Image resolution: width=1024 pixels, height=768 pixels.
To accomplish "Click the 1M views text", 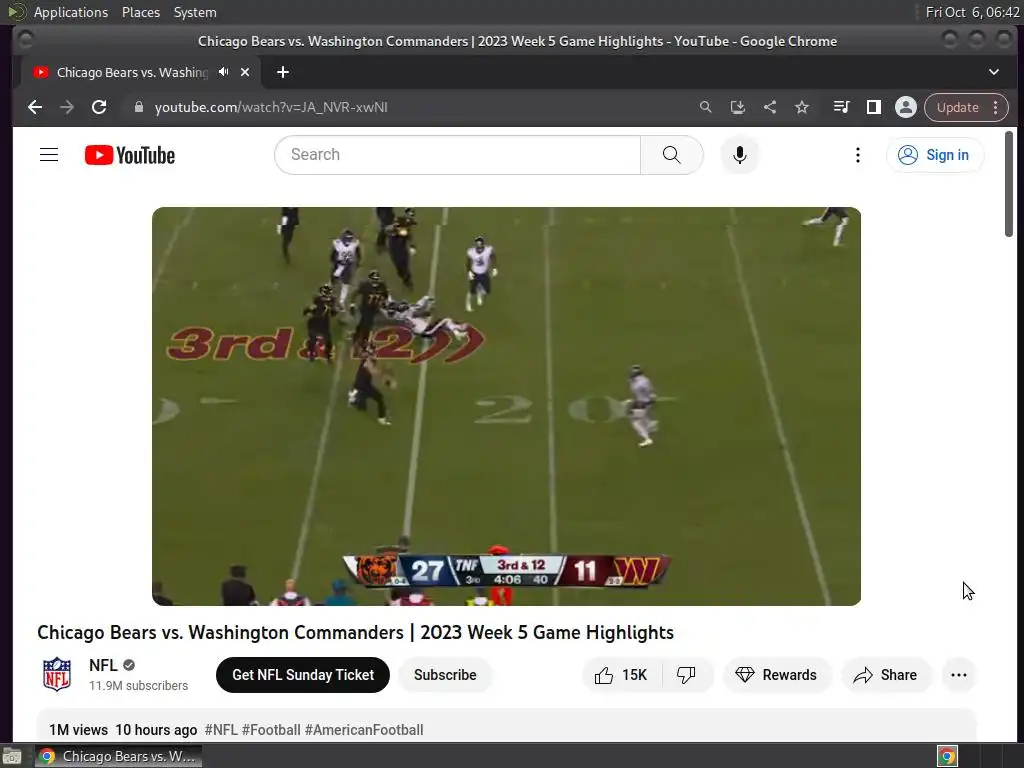I will coord(78,729).
